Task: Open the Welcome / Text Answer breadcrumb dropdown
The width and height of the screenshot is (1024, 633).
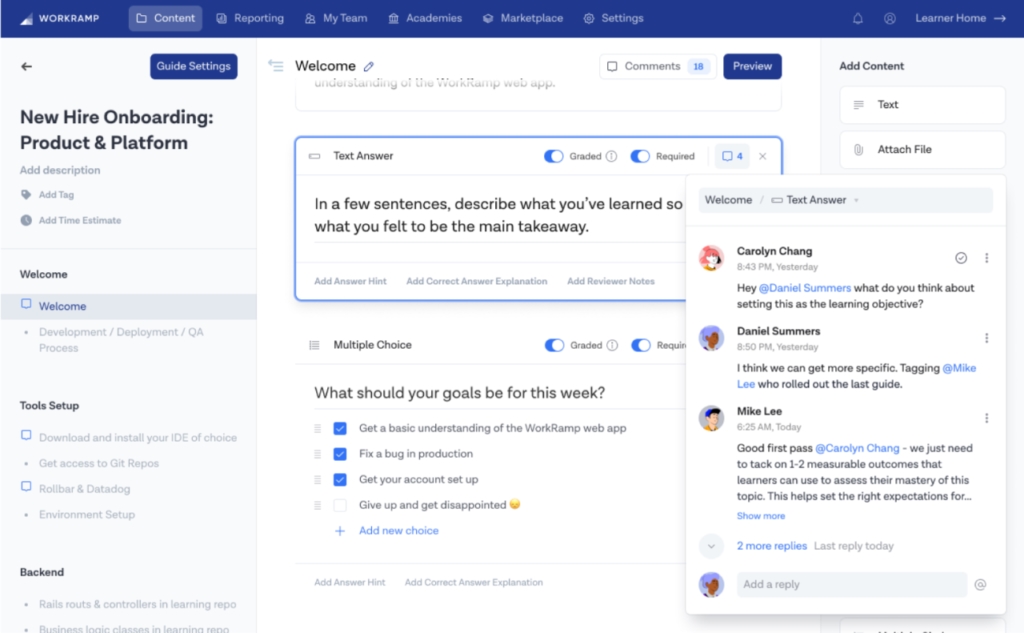Action: 845,200
